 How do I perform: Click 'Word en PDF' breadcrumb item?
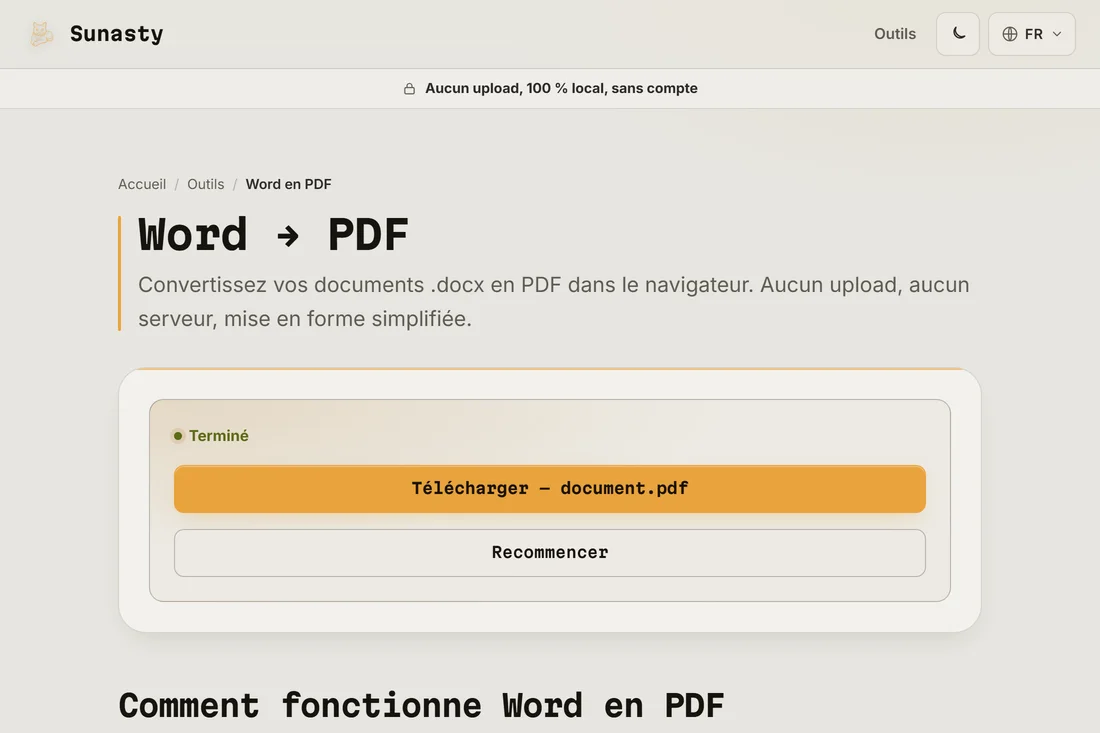(288, 184)
